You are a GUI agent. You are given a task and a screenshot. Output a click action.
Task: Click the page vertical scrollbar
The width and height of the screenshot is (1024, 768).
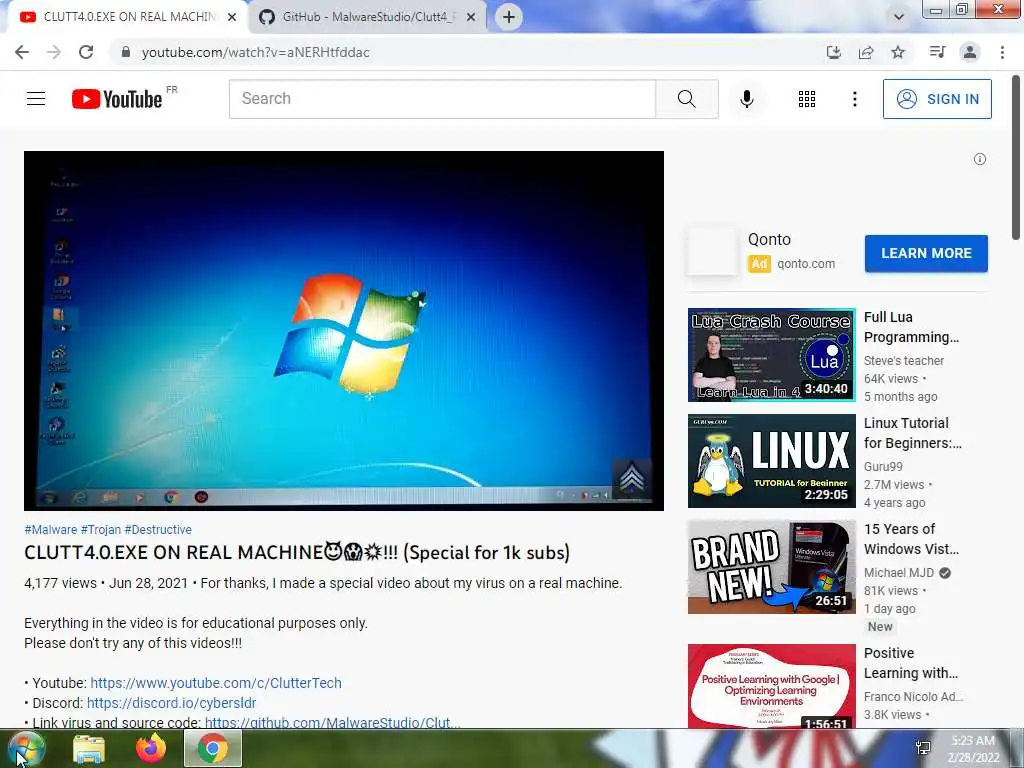point(1016,157)
